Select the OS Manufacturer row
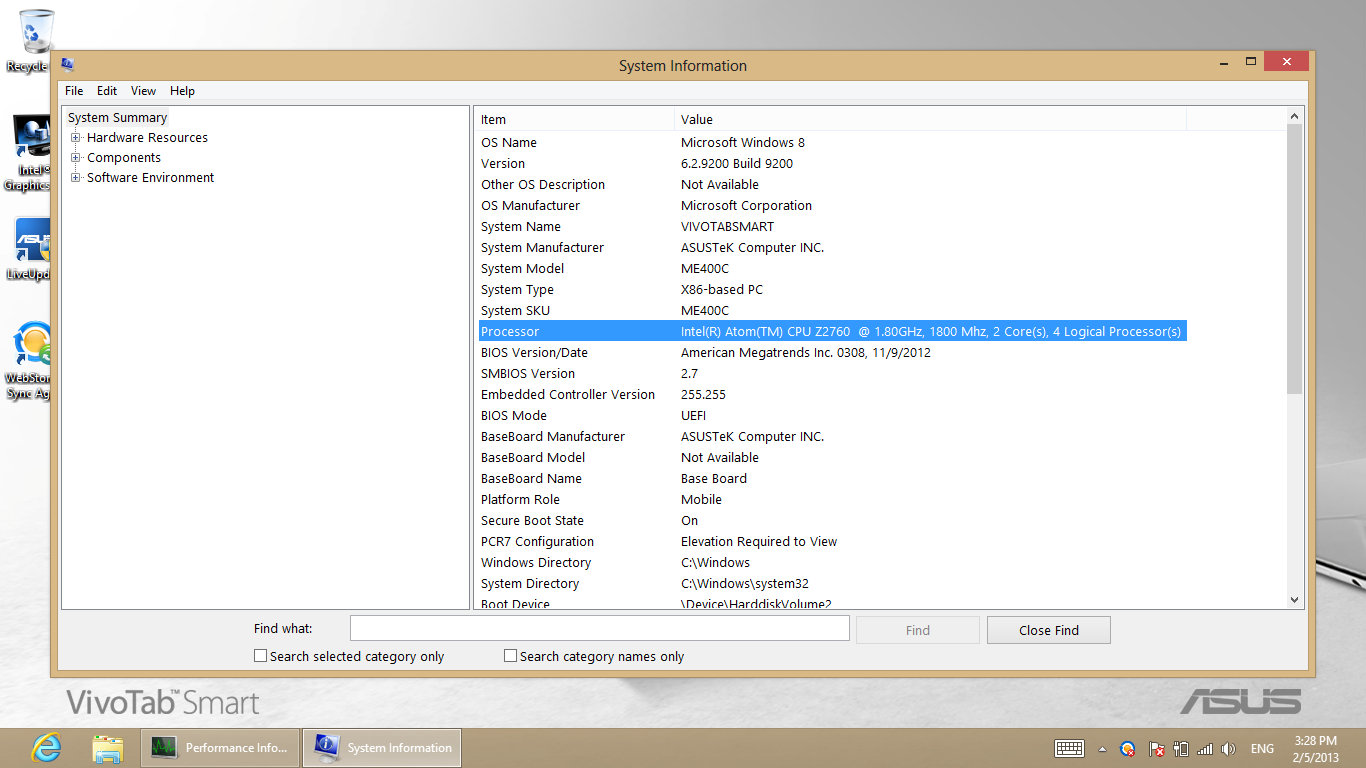The image size is (1366, 768). click(832, 205)
